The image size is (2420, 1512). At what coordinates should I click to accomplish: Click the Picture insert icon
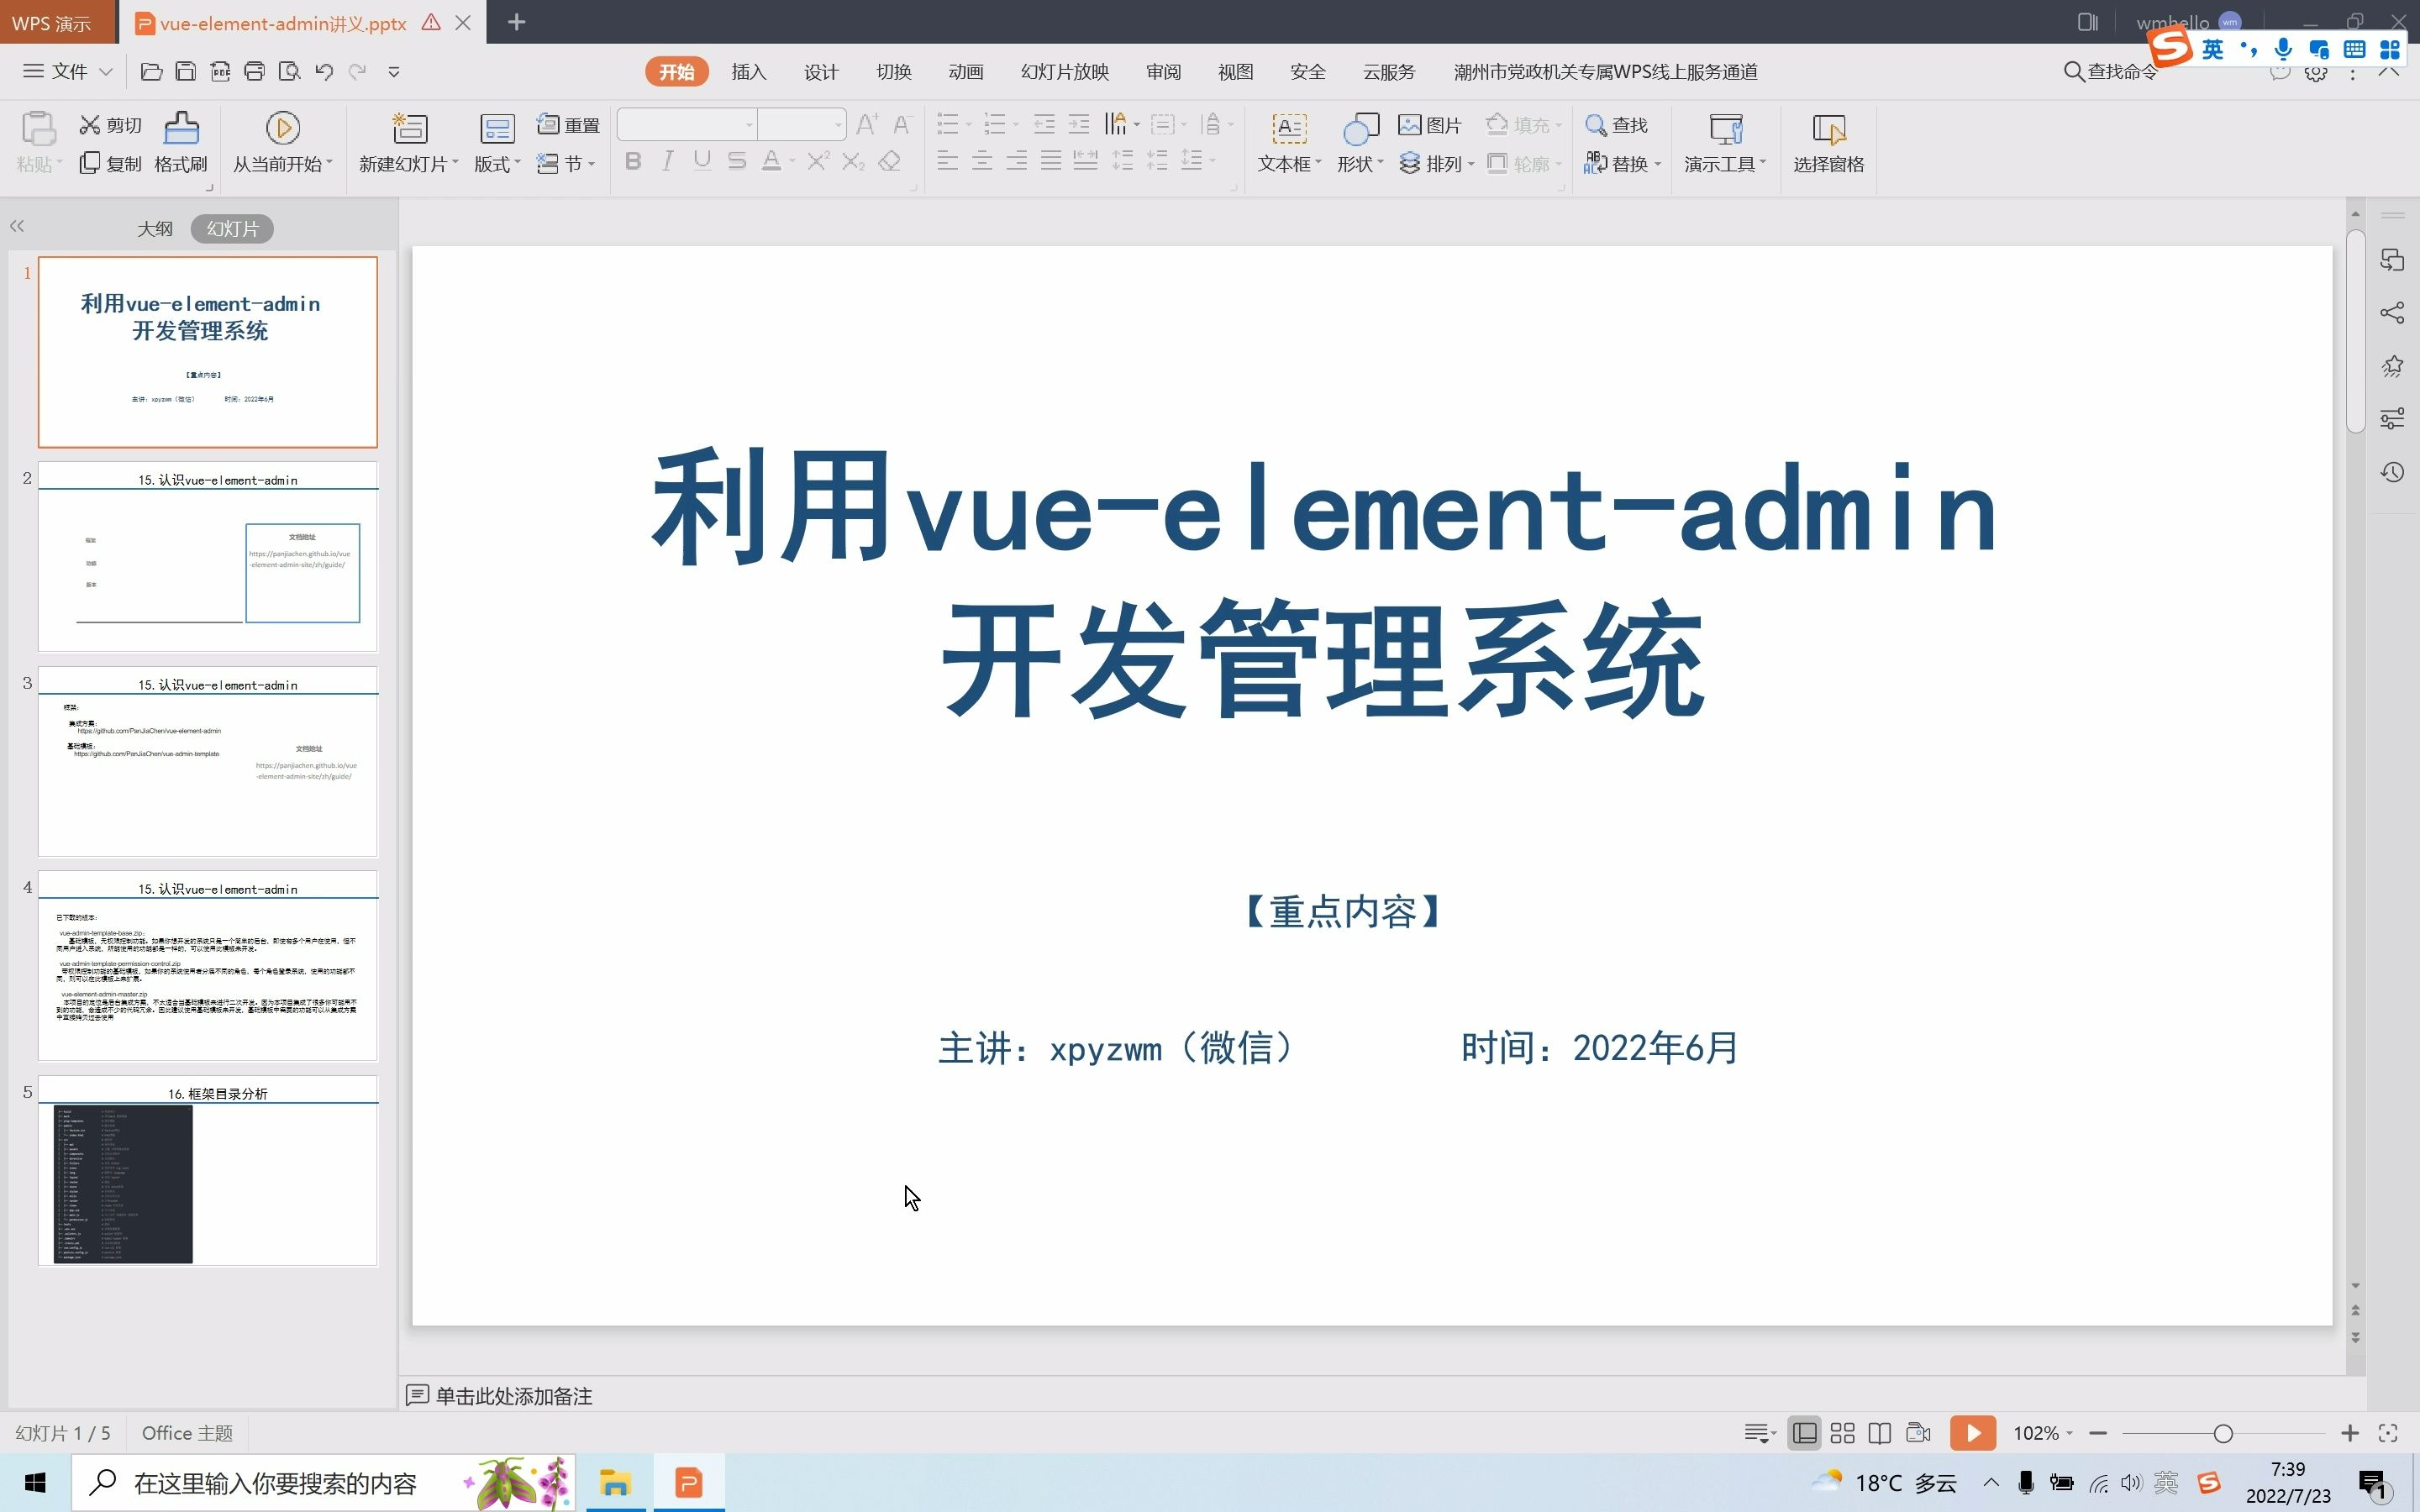[1428, 123]
